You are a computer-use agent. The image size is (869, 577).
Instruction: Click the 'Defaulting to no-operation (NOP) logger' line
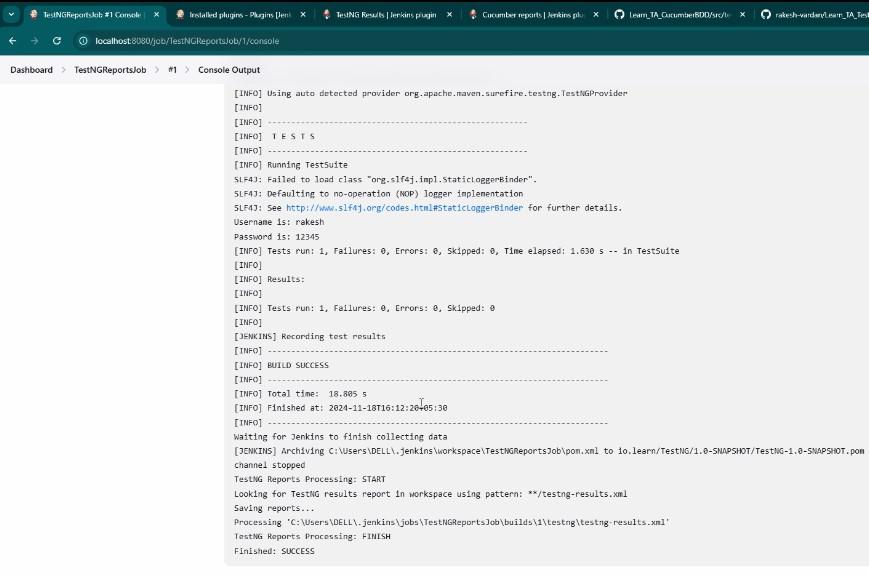pos(378,193)
